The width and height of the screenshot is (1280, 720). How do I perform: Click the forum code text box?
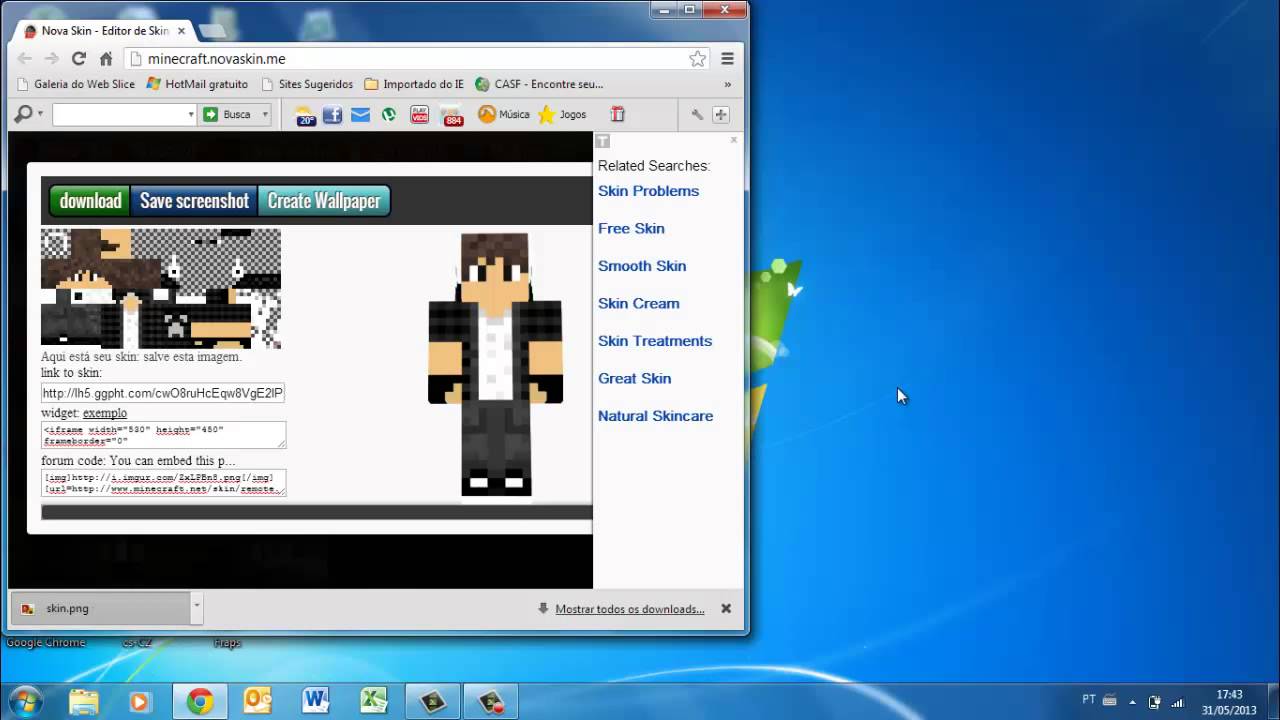[163, 483]
